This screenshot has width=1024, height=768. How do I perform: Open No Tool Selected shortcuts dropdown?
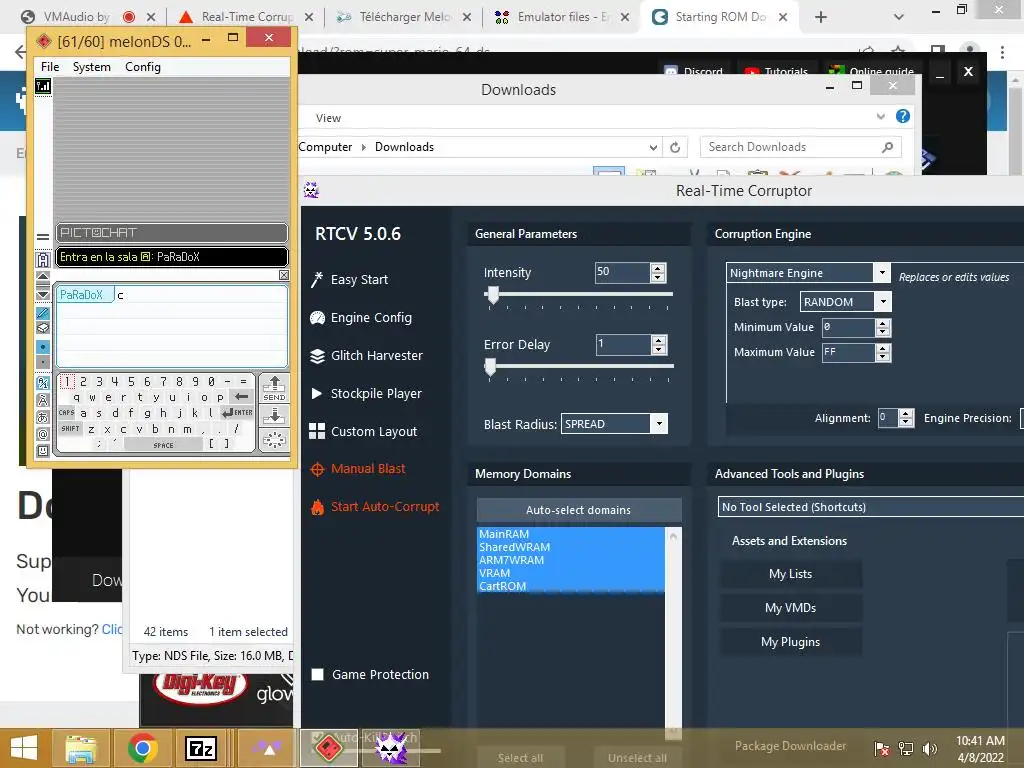tap(871, 507)
